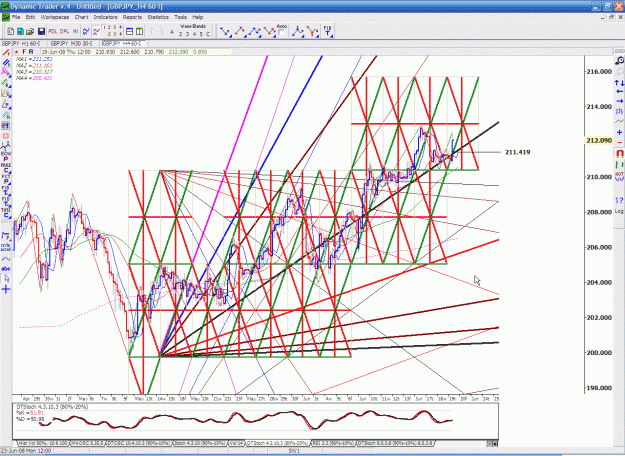Viewport: 625px width, 456px height.
Task: Click the blue F button in data bar
Action: tap(24, 52)
